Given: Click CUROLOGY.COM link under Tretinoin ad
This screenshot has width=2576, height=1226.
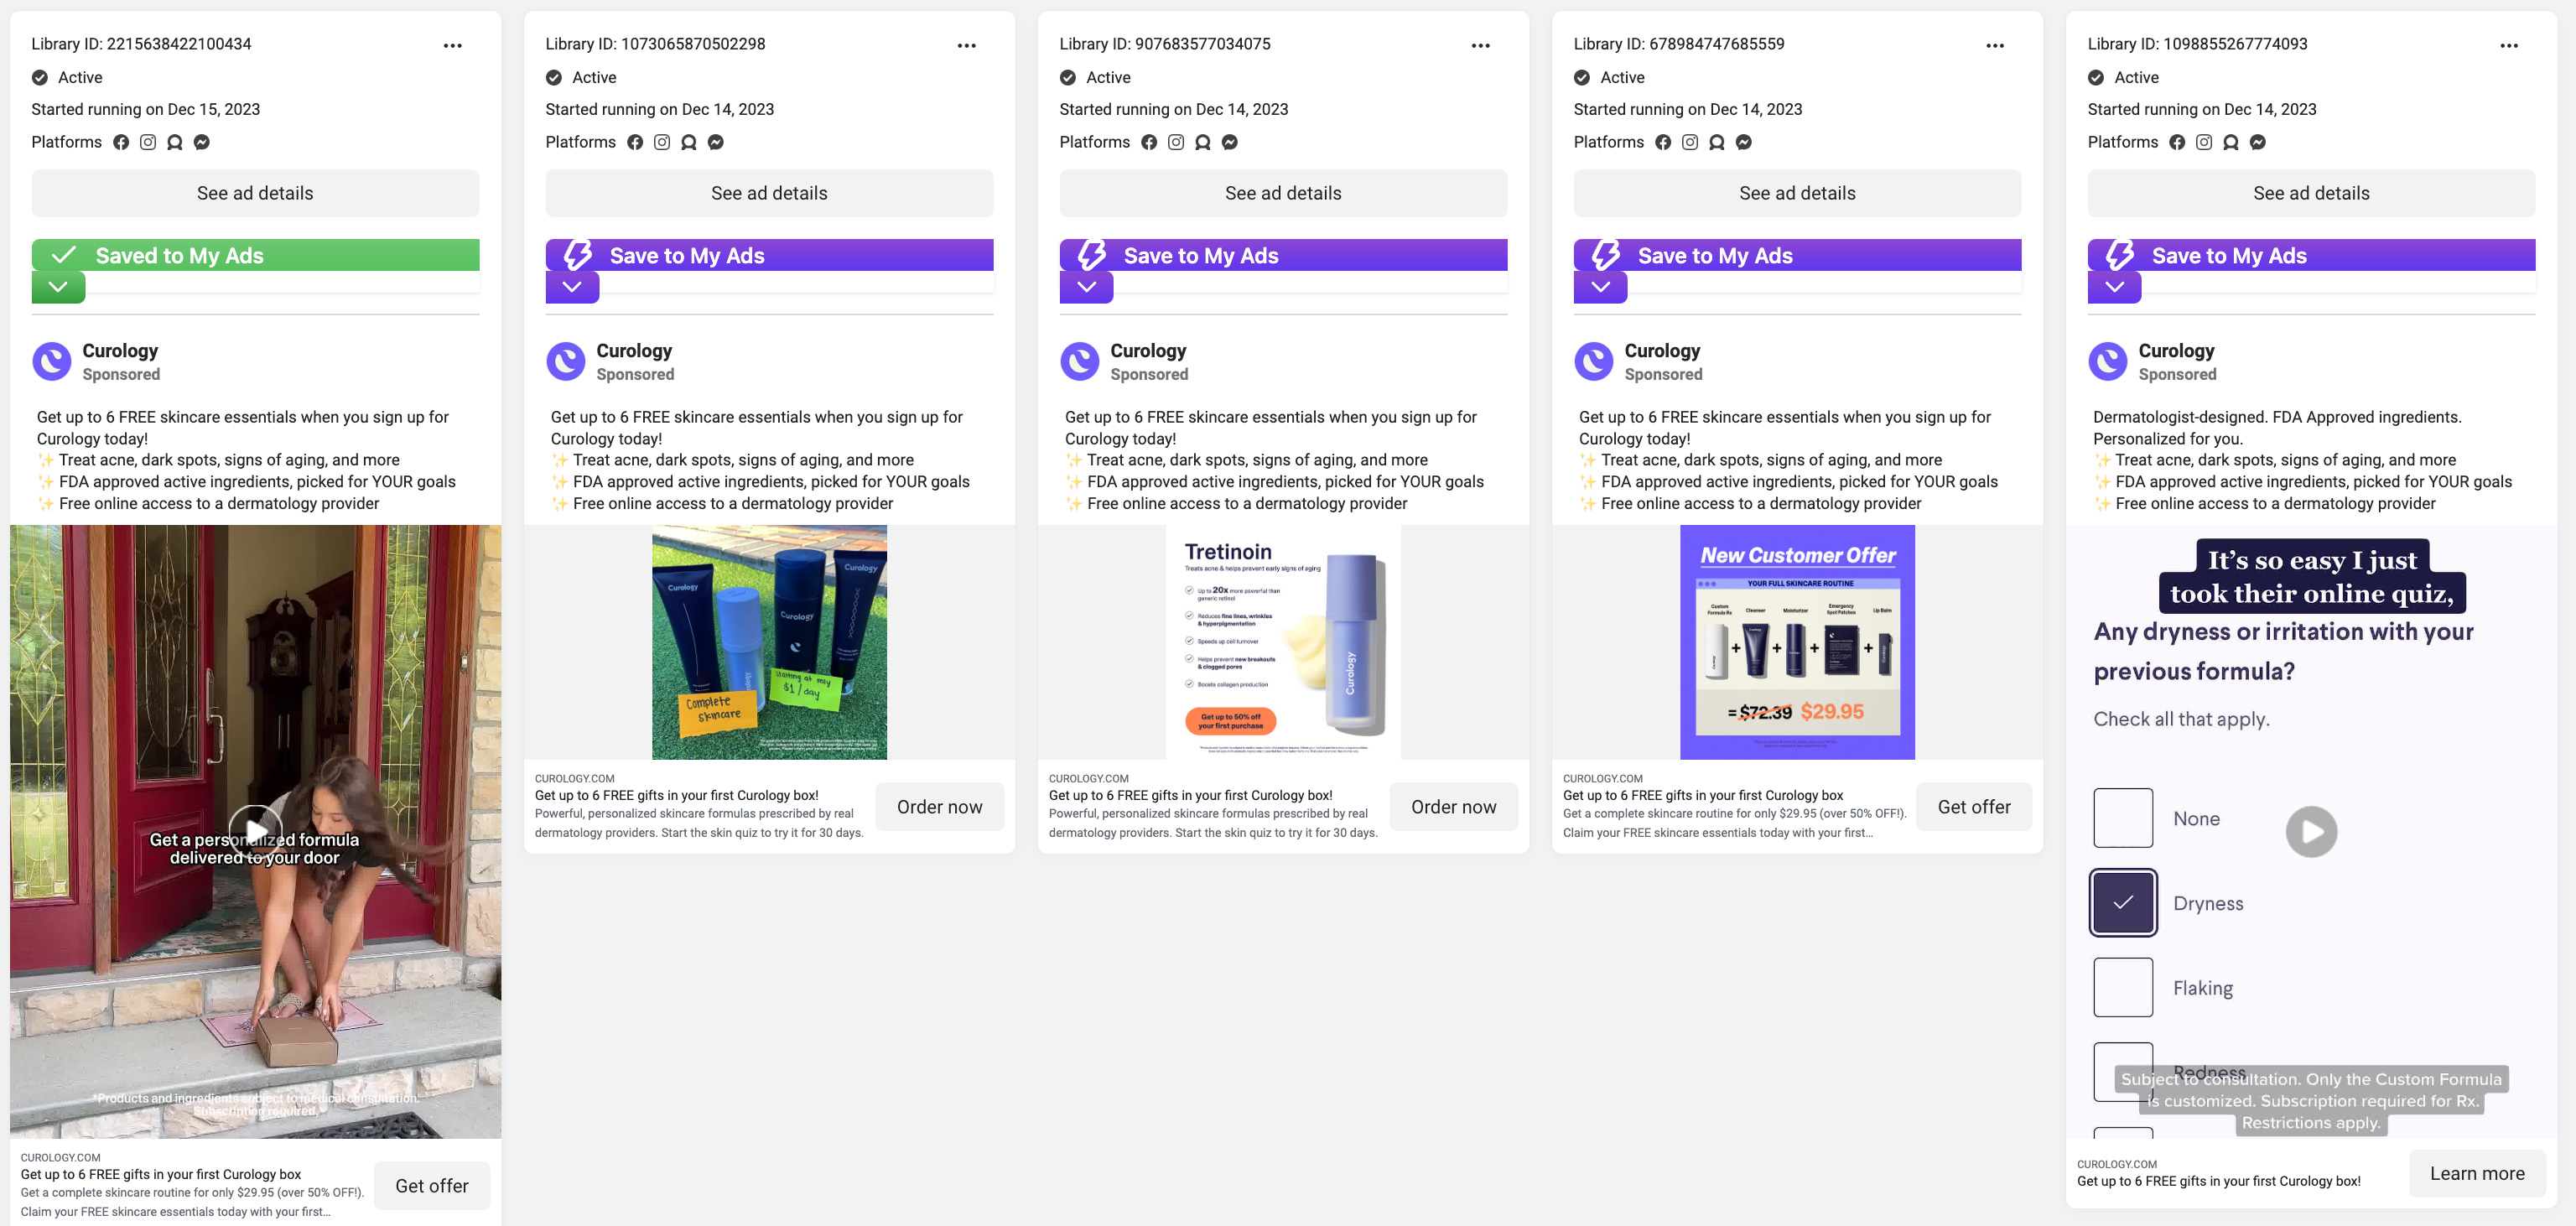Looking at the screenshot, I should (1088, 778).
